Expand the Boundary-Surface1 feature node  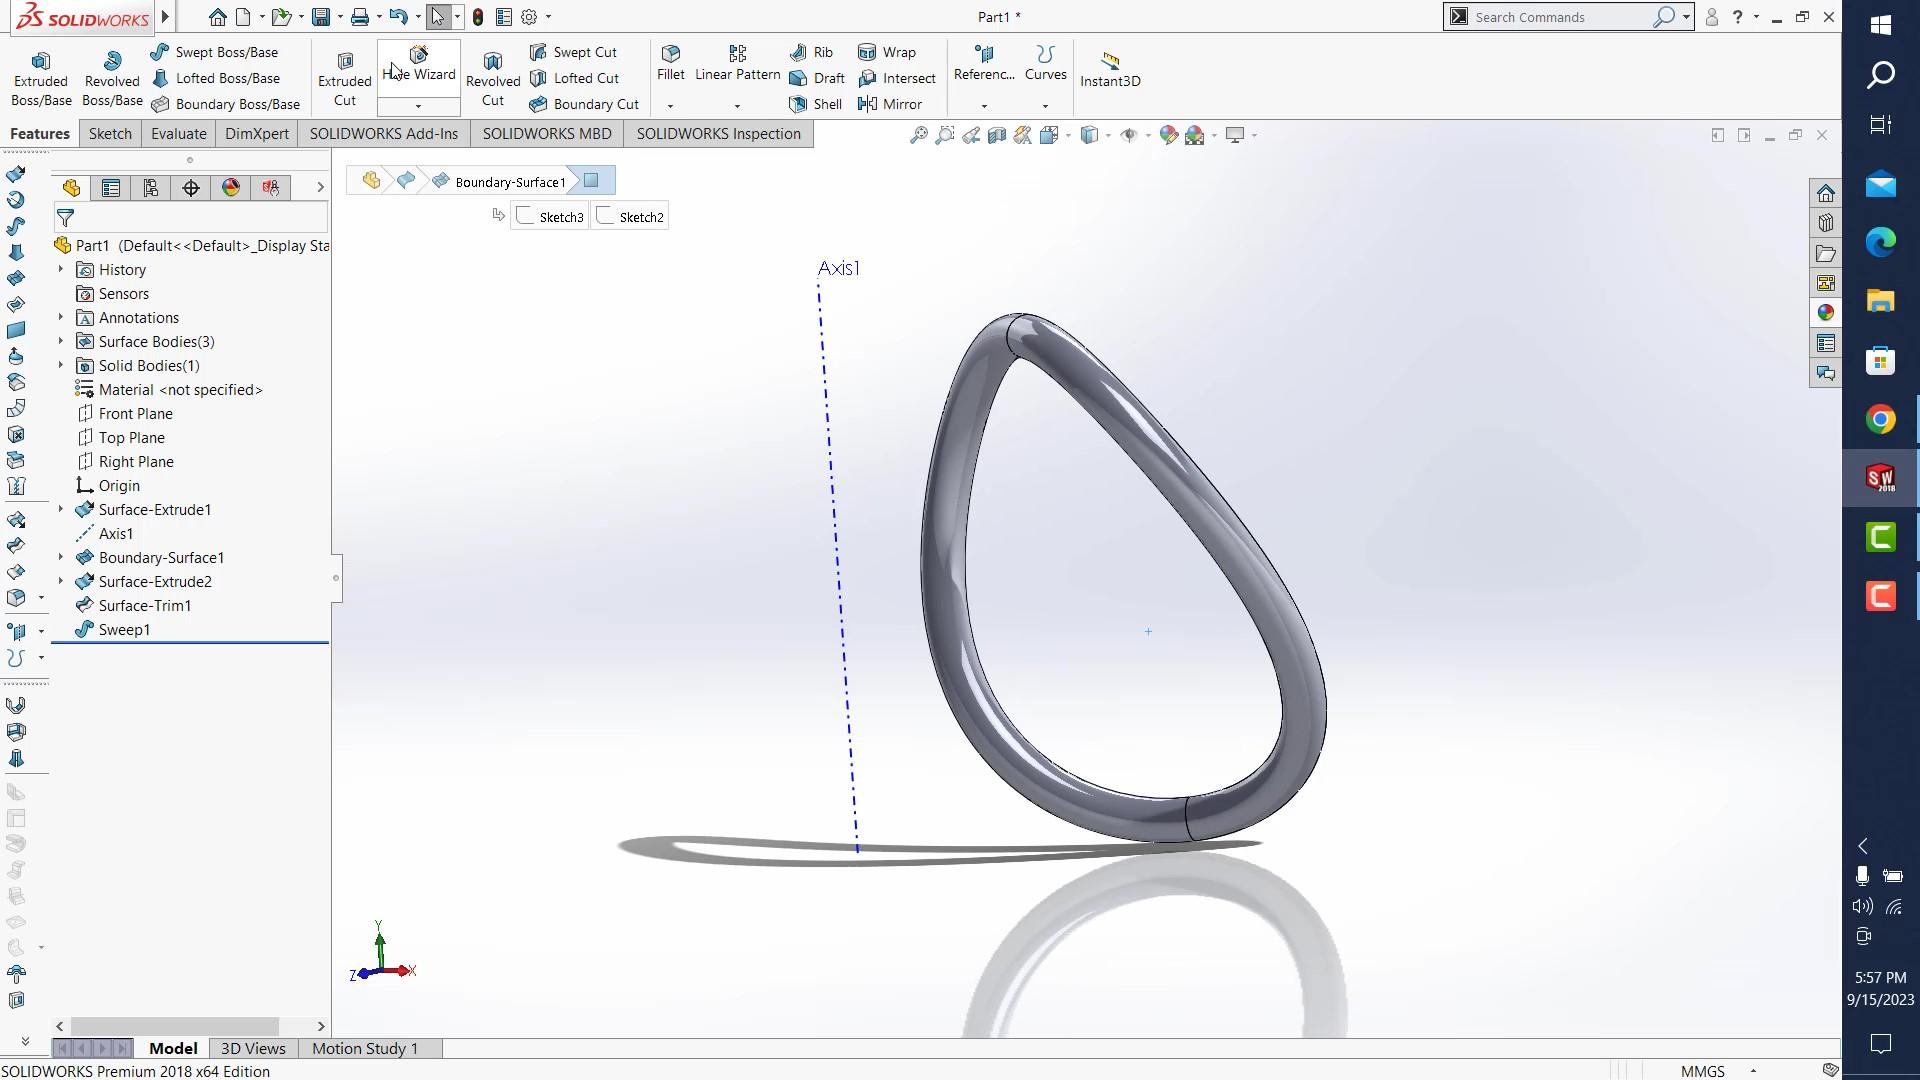(x=61, y=558)
